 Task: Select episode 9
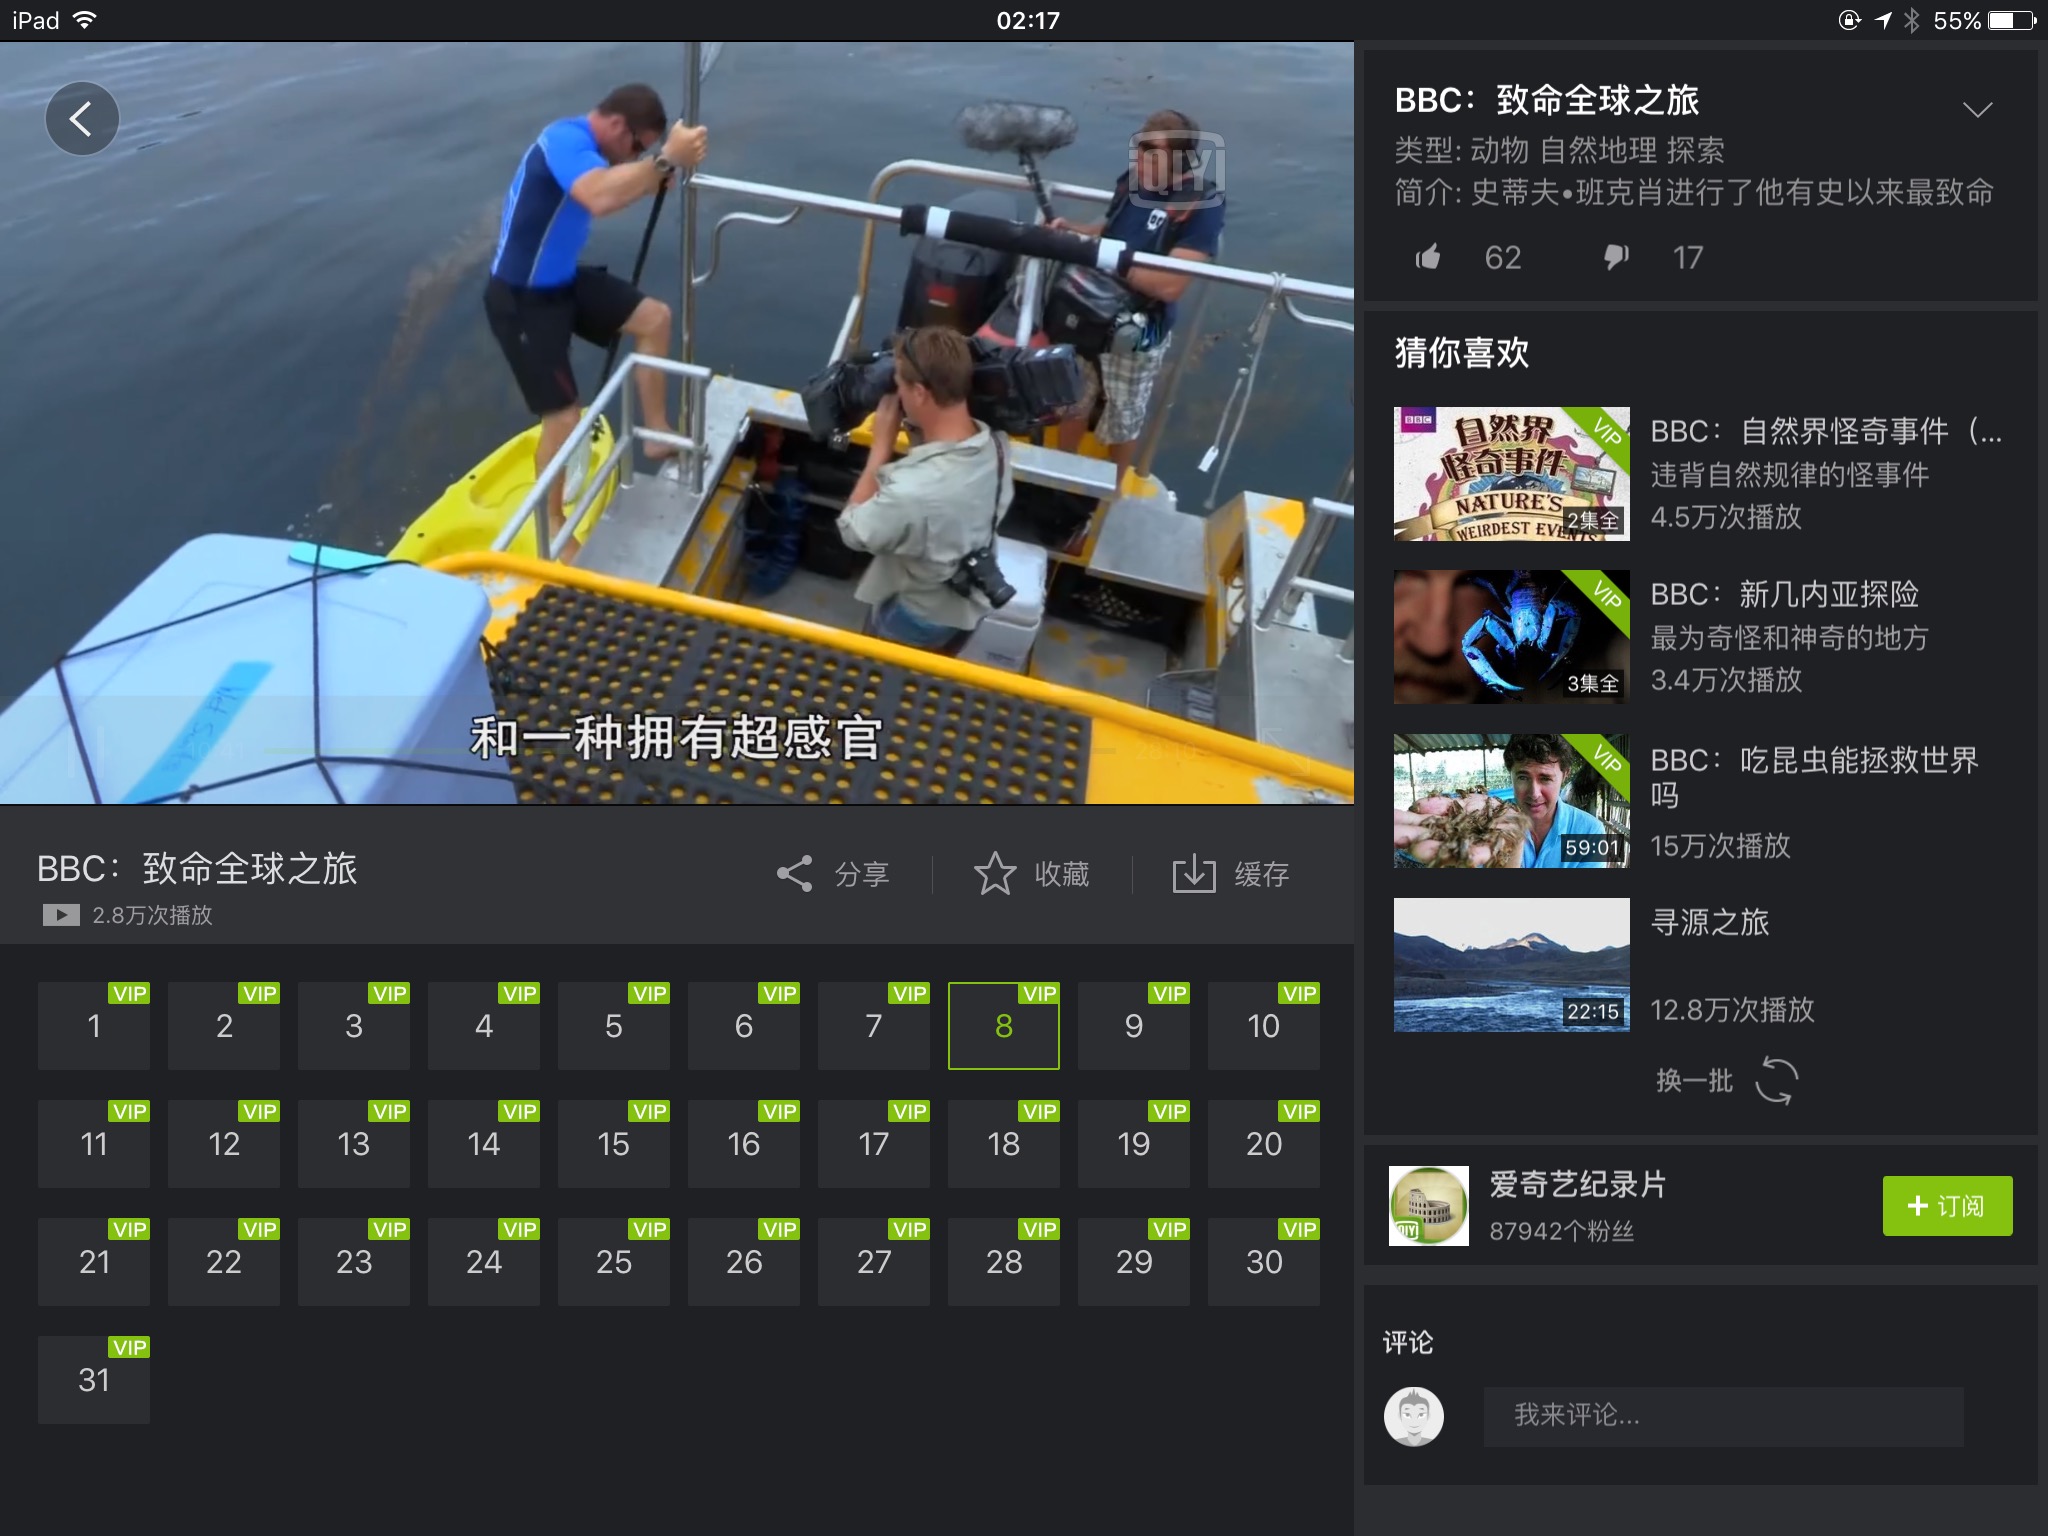click(1133, 1026)
